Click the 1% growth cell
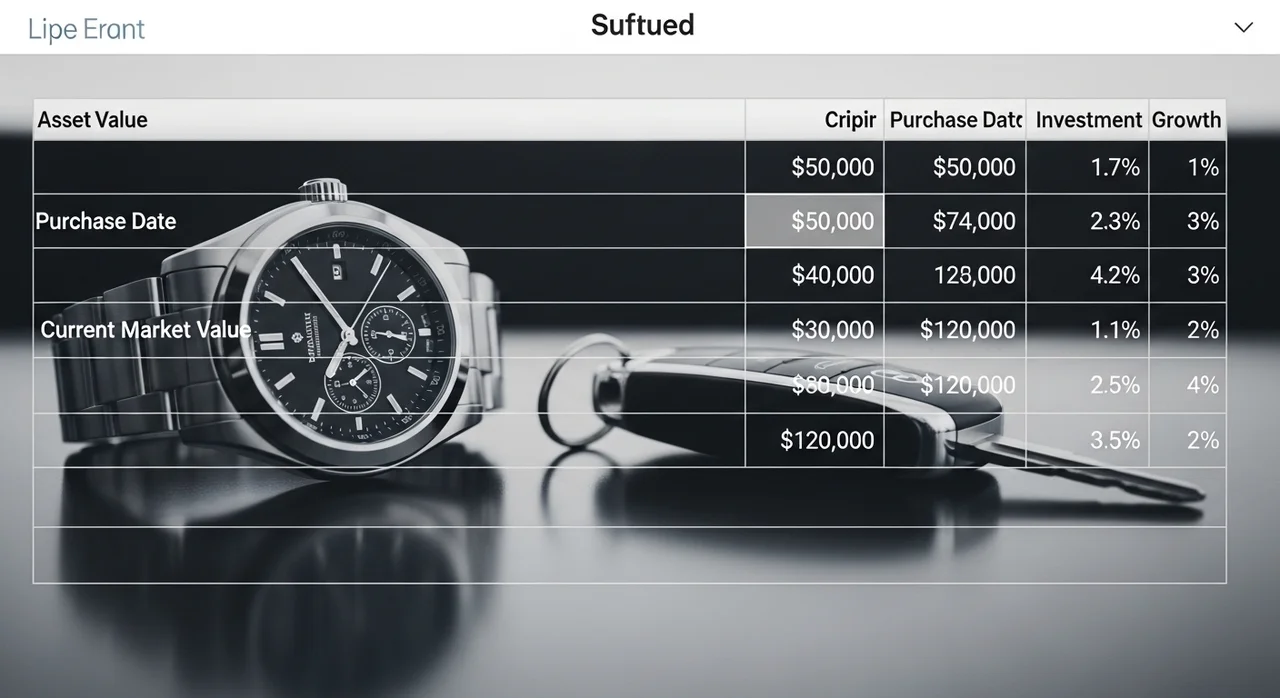Screen dimensions: 1280x698 pyautogui.click(x=1203, y=167)
